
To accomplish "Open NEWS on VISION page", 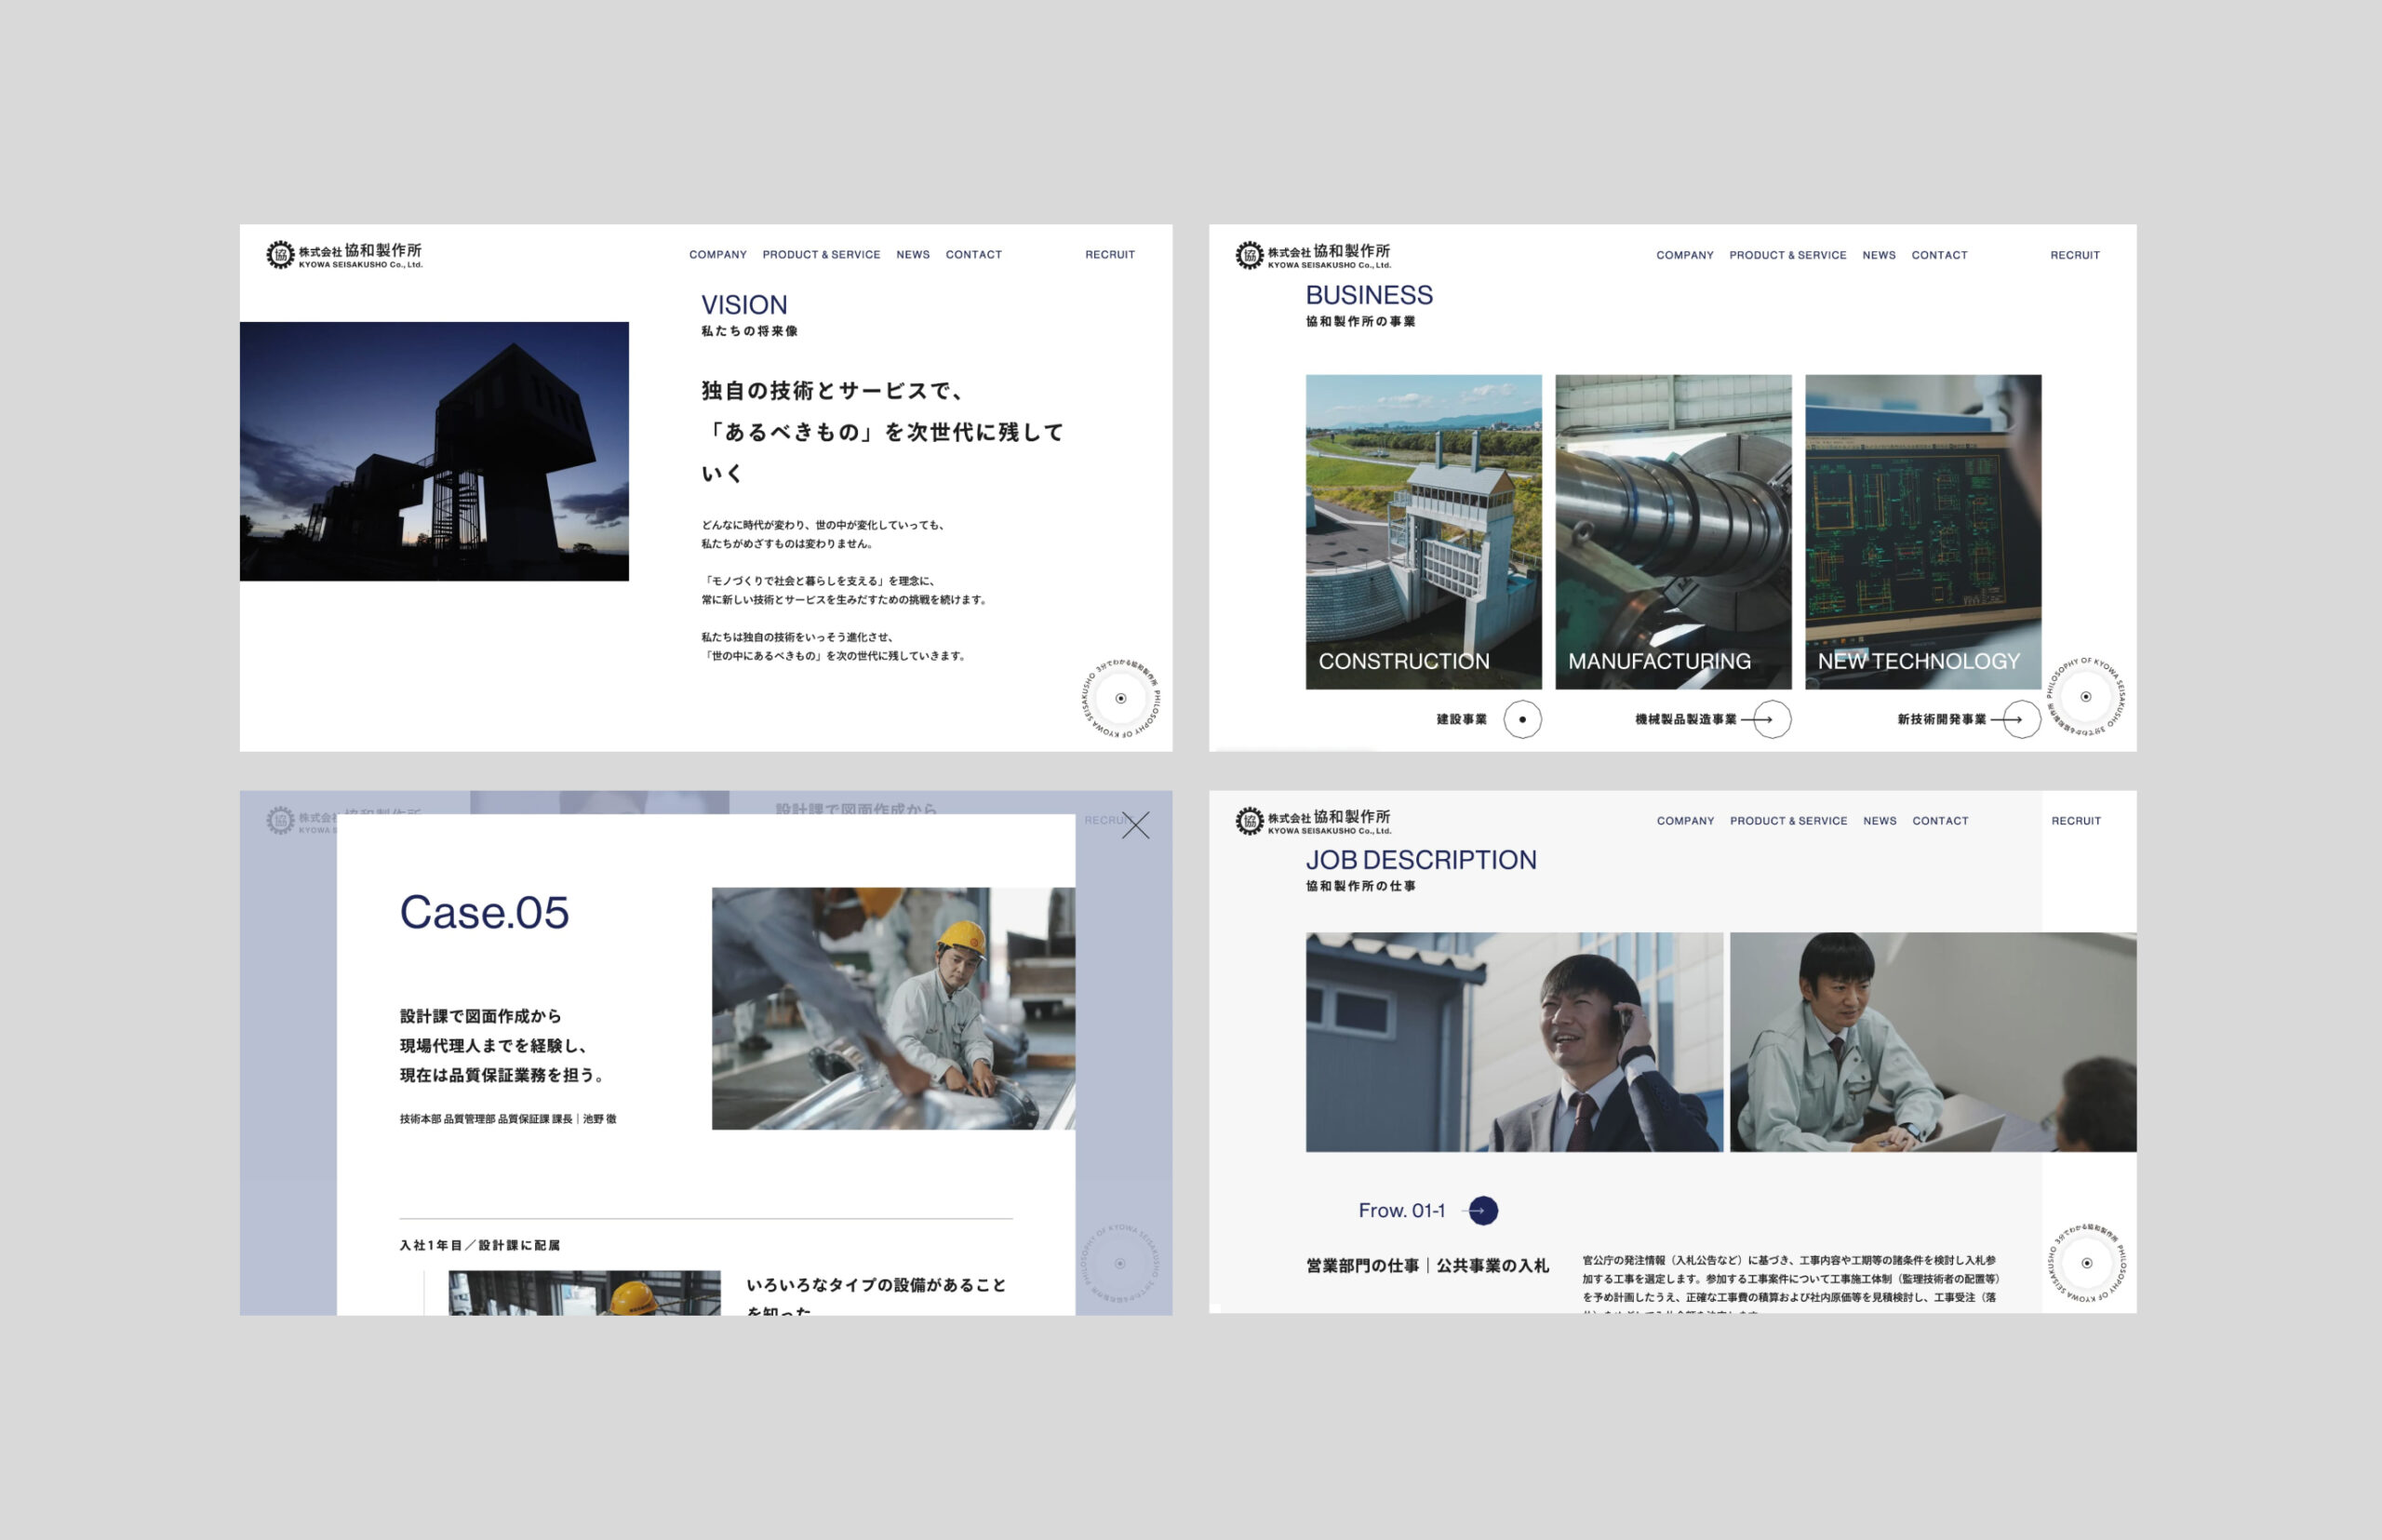I will point(913,255).
